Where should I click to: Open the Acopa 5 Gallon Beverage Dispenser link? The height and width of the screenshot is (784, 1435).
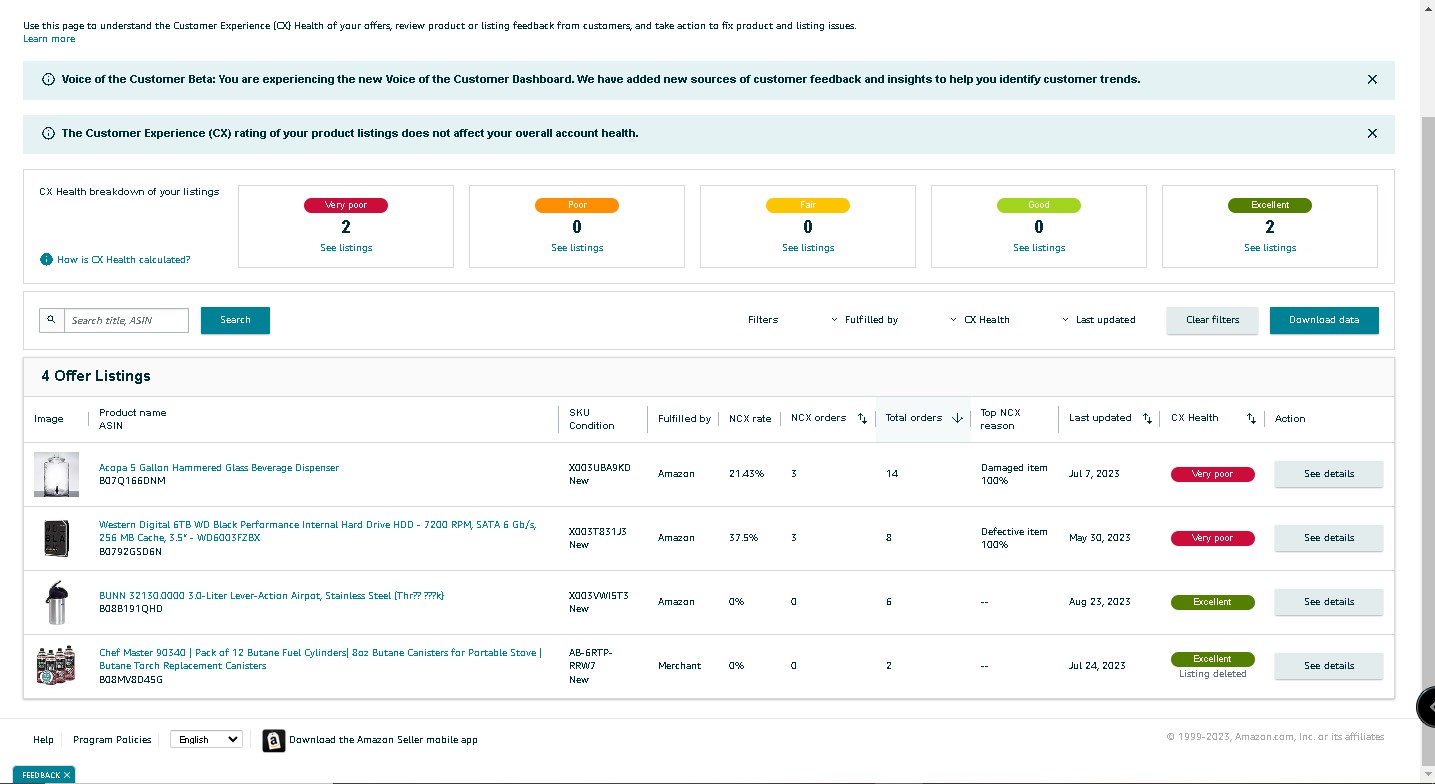(x=219, y=468)
